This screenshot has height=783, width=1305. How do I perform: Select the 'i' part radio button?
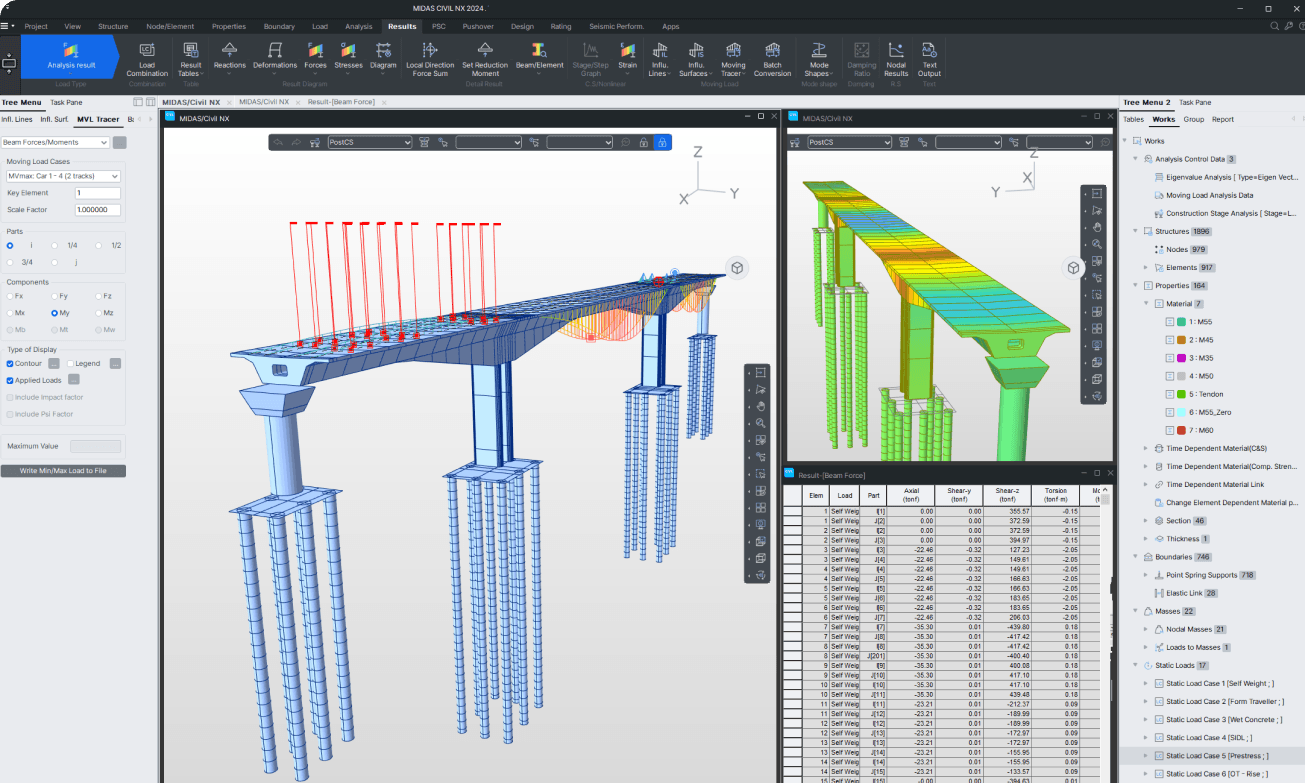click(10, 245)
